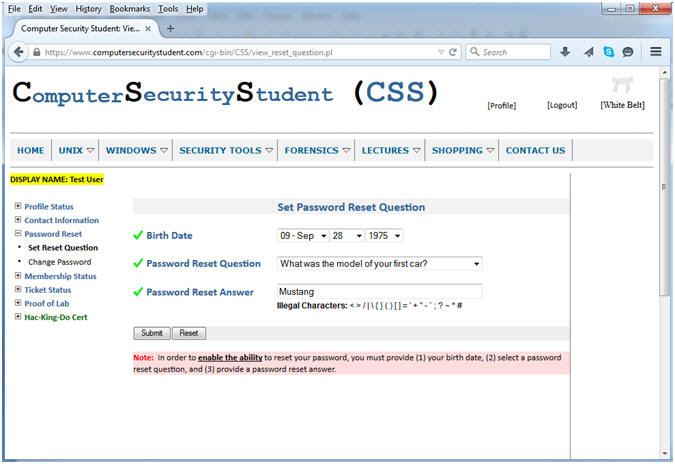Open the birth month dropdown 09 - Sep
Screen dimensions: 675x464
[303, 236]
